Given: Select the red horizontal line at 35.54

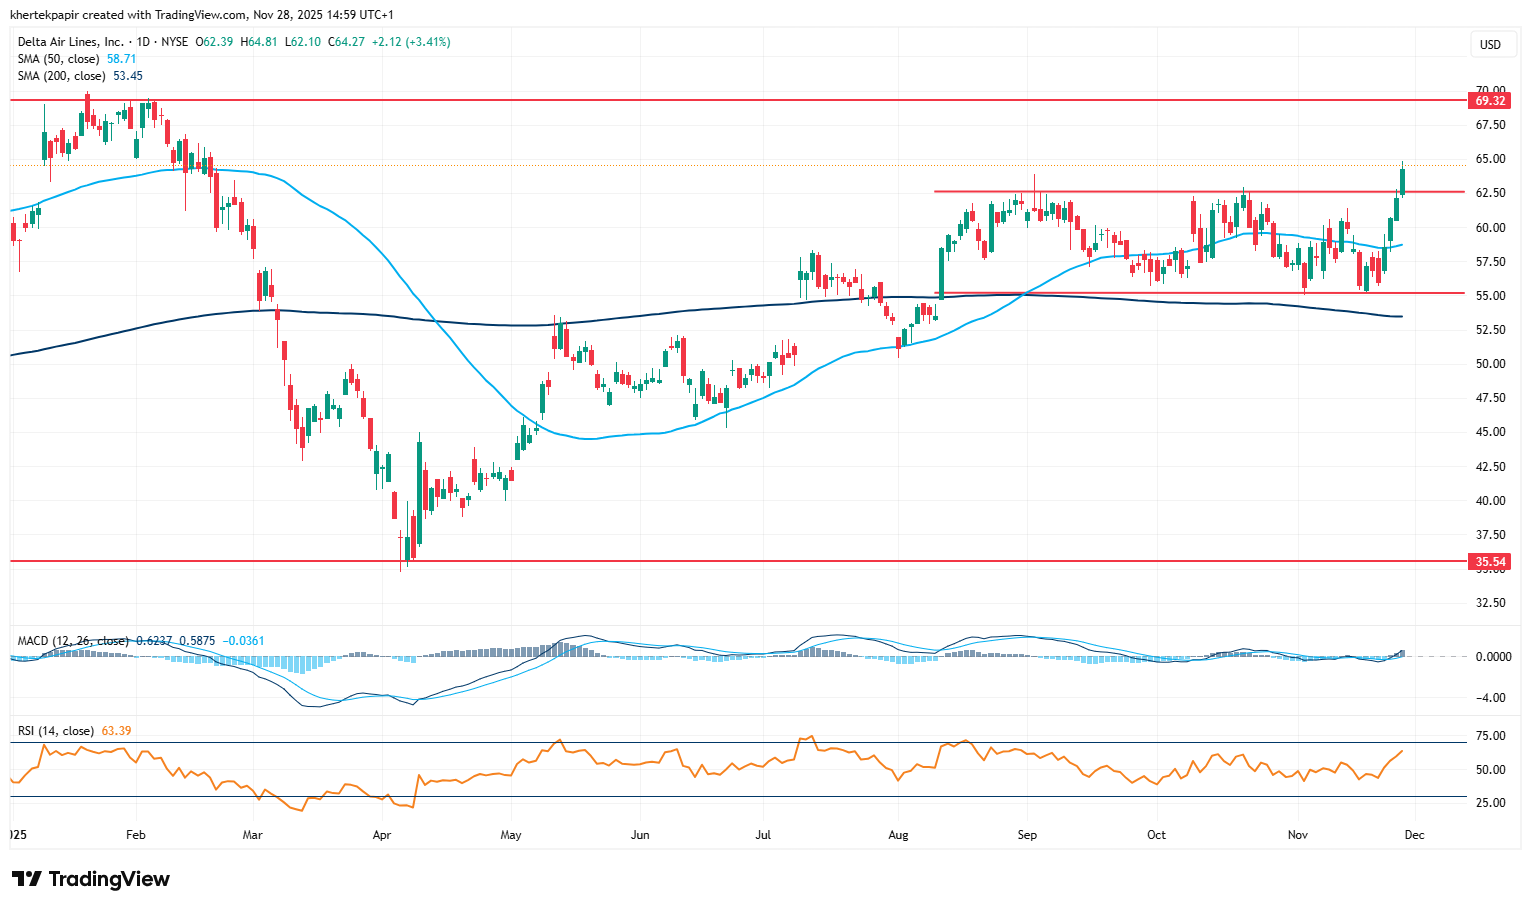Looking at the screenshot, I should click(x=700, y=561).
